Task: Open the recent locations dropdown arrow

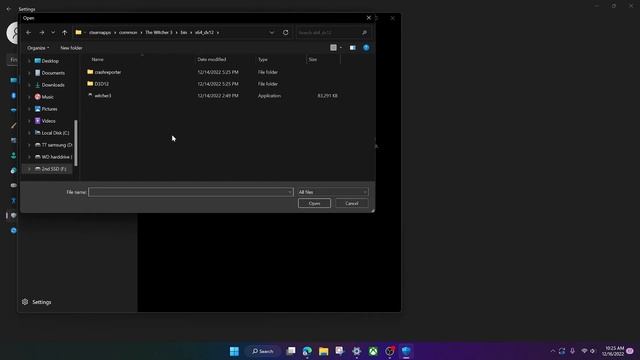Action: [x=53, y=32]
